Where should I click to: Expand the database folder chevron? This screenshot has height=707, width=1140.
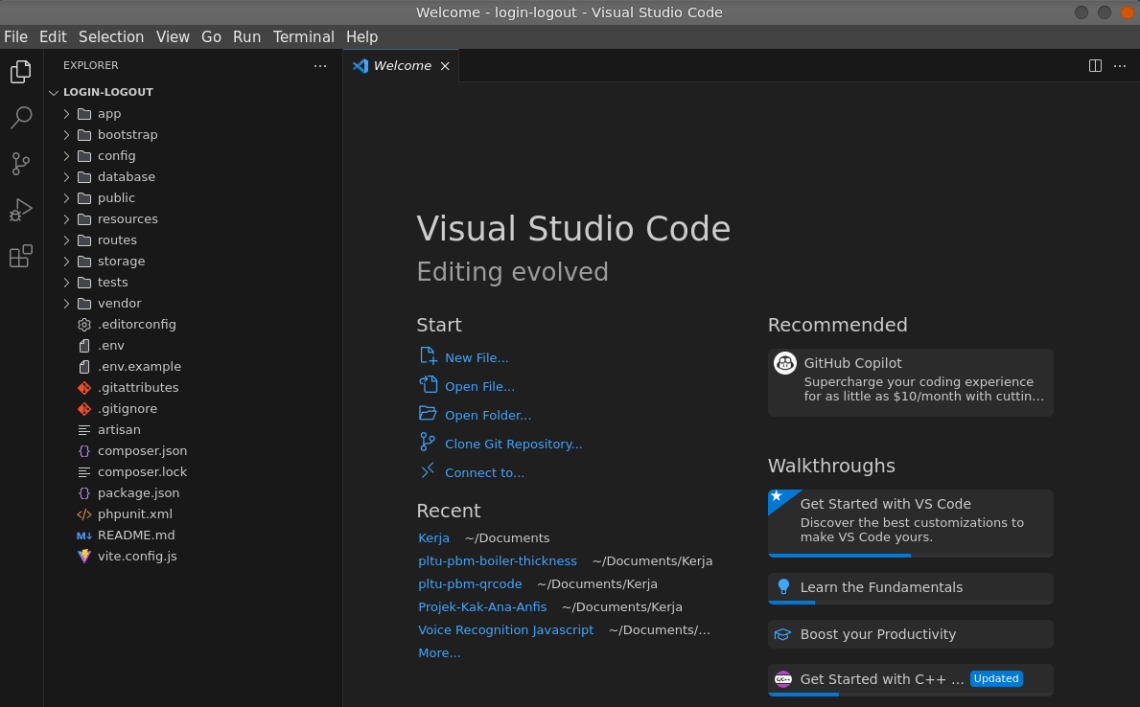pos(66,177)
